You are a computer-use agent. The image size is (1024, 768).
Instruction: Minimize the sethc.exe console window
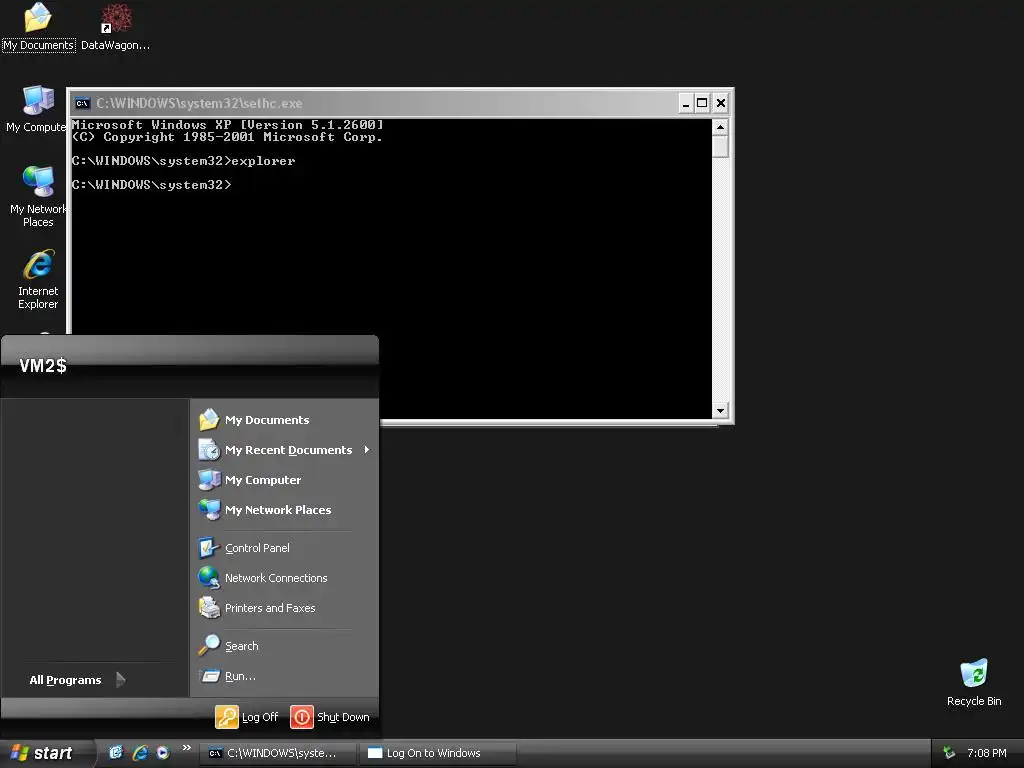coord(685,103)
